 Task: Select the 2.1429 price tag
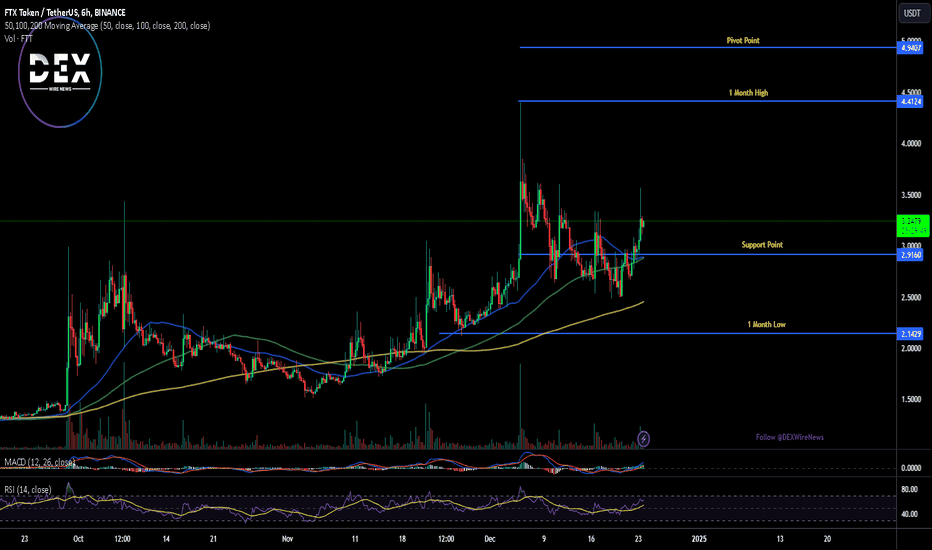911,334
